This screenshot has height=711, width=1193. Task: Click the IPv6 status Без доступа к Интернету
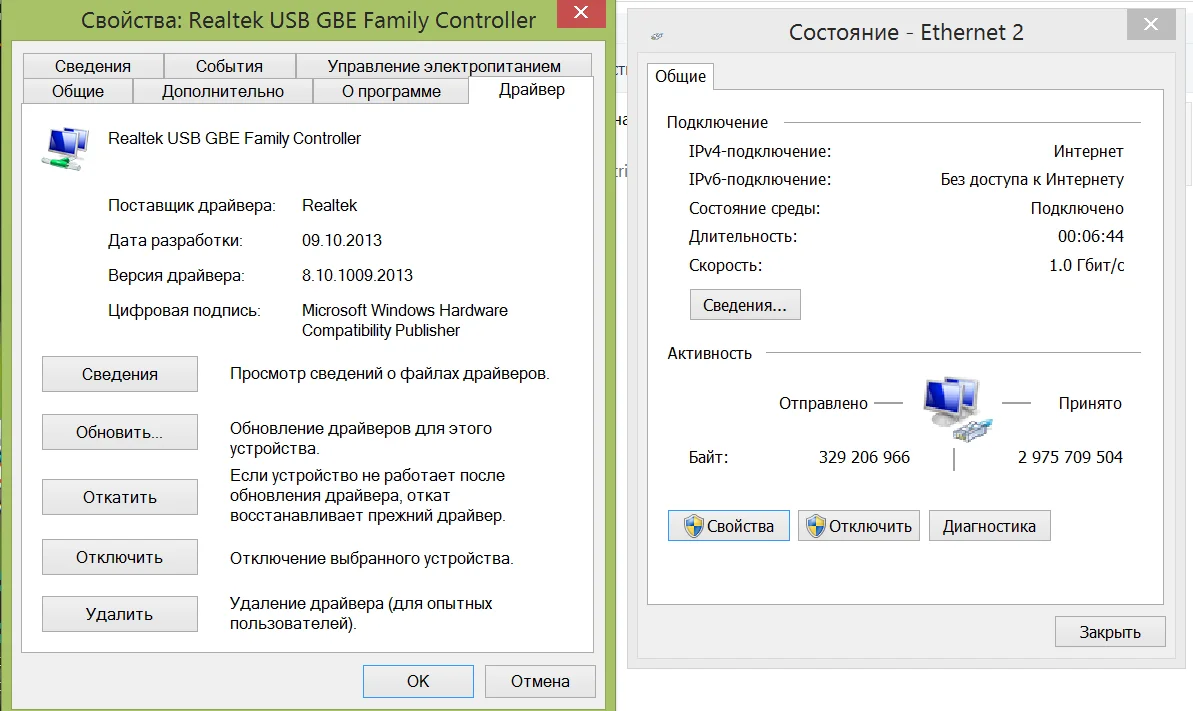(1032, 180)
